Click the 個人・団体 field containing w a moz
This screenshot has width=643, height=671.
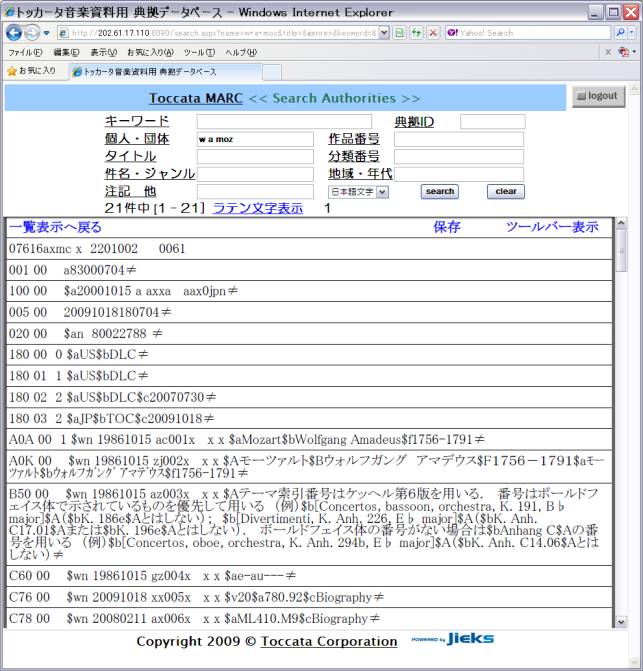[255, 140]
